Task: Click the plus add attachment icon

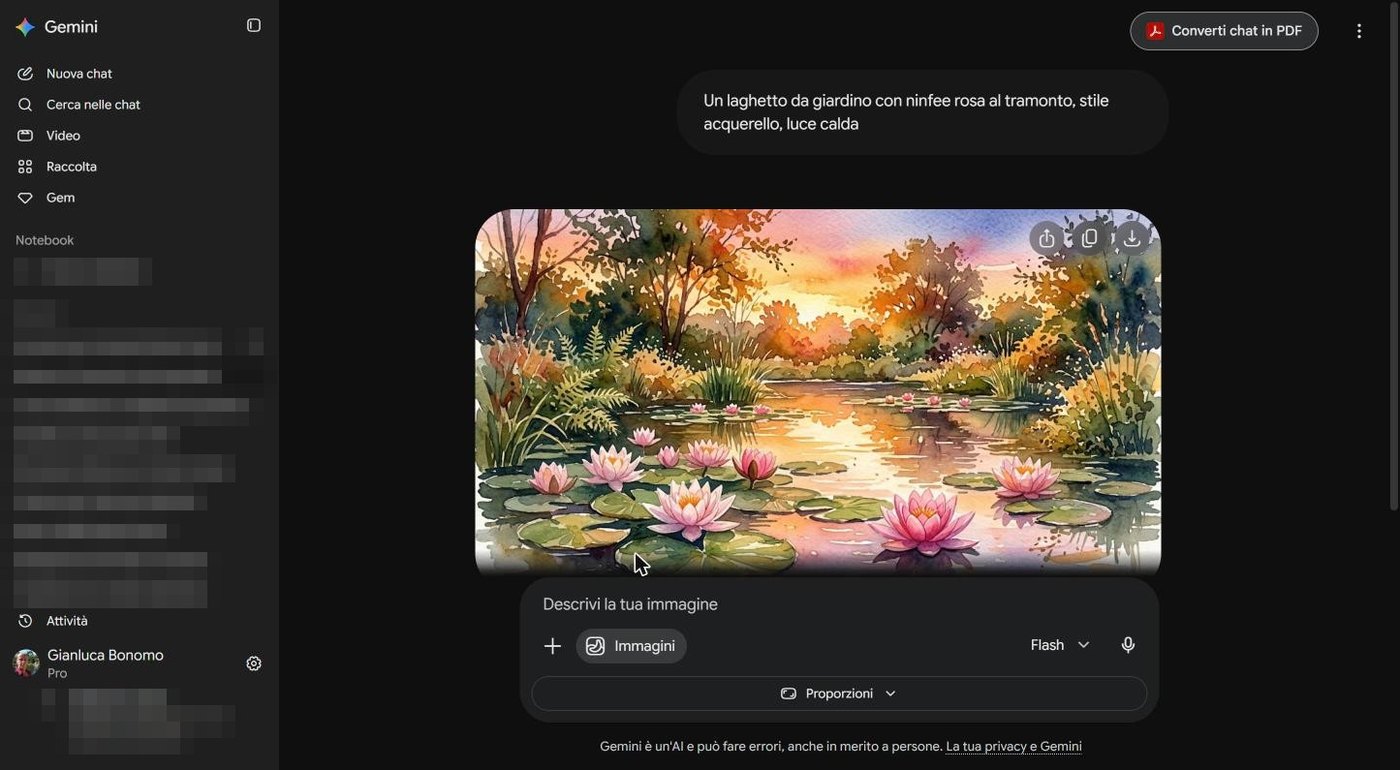Action: click(x=552, y=646)
